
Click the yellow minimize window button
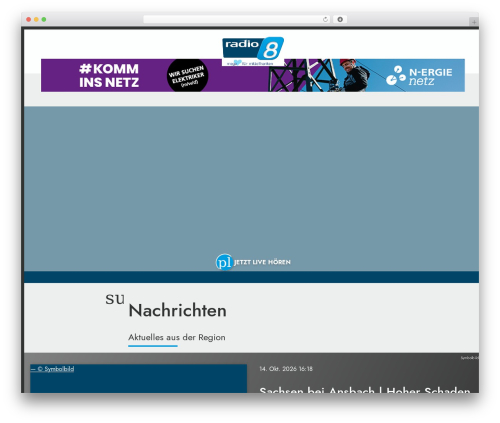point(36,20)
